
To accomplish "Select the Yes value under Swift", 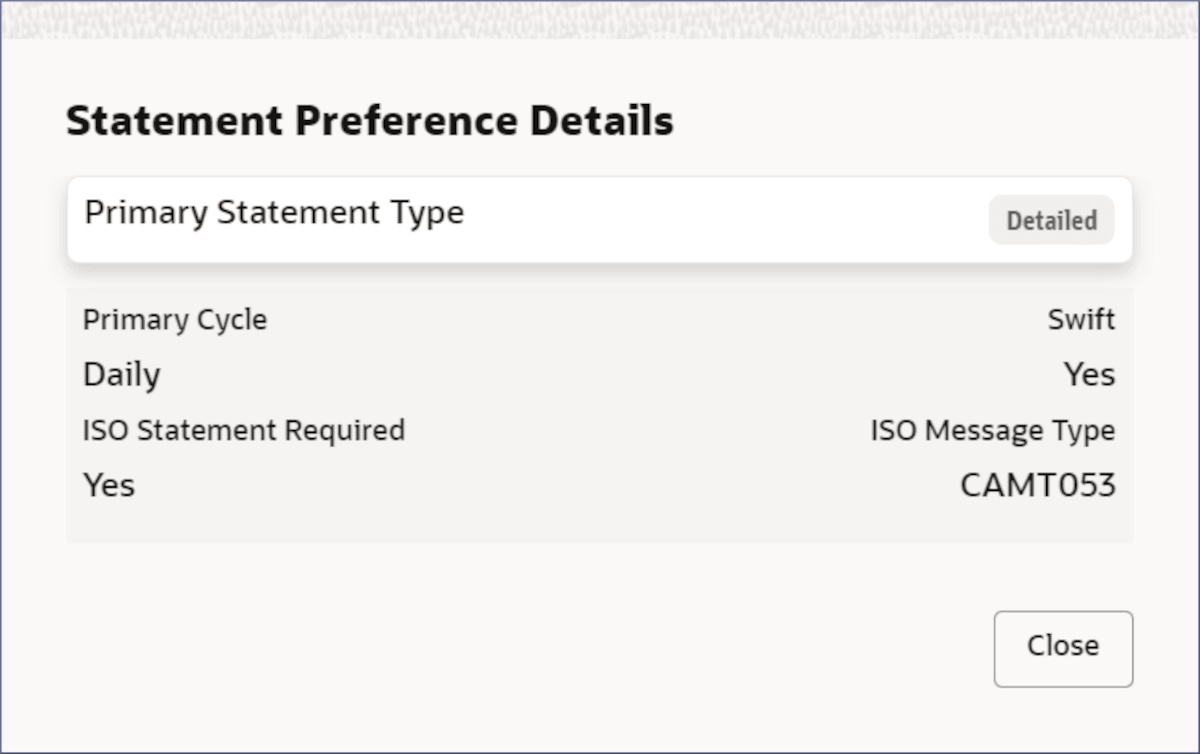I will pyautogui.click(x=1089, y=375).
